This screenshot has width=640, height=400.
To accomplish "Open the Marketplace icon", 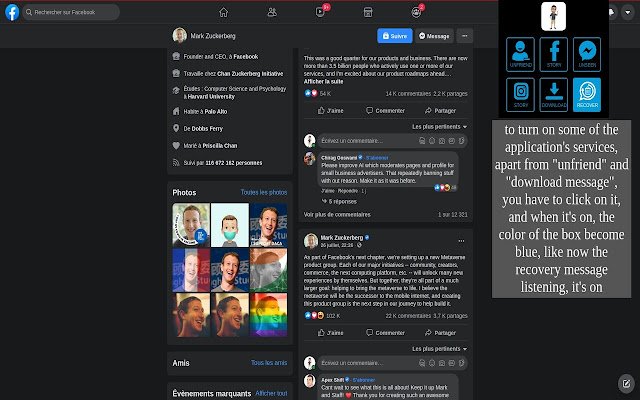I will point(368,12).
